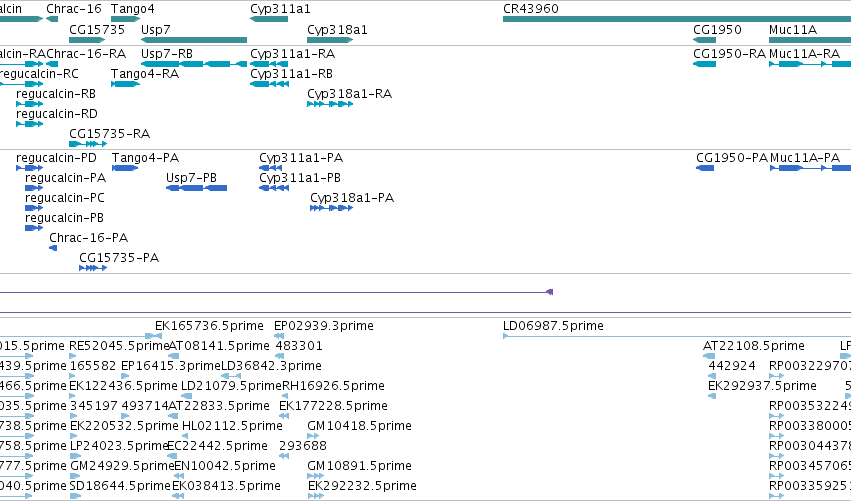Click the SD18644.5prime EST

point(75,496)
